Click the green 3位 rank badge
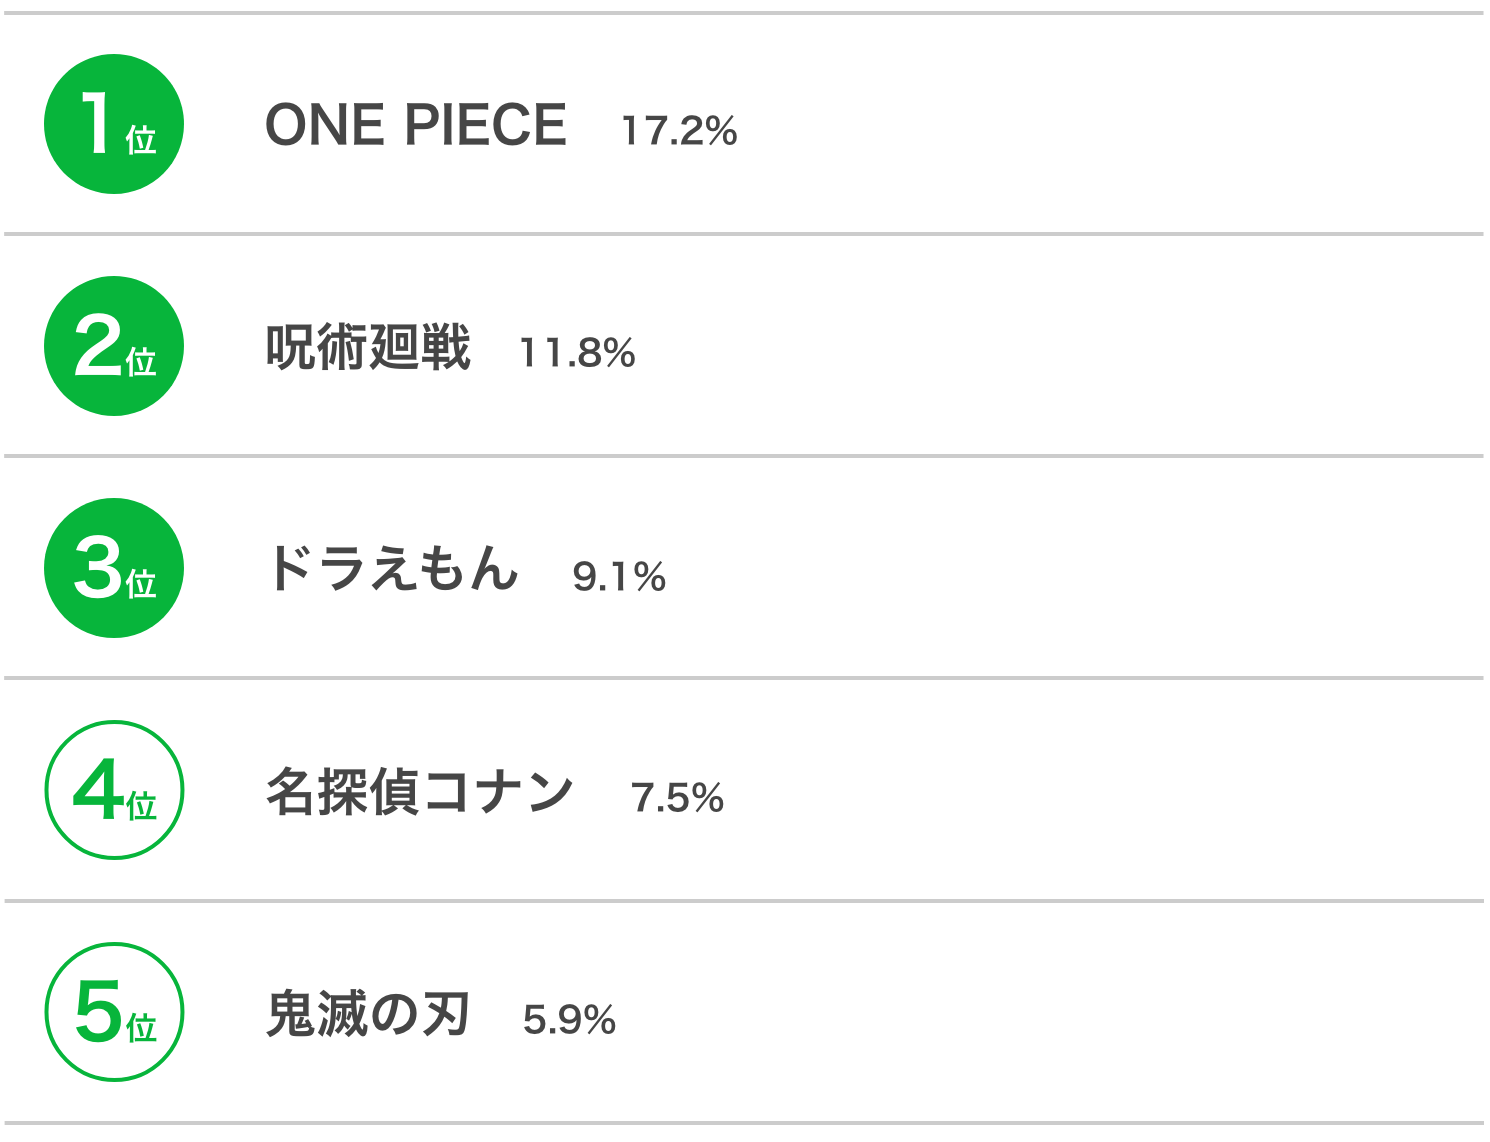This screenshot has width=1490, height=1142. (x=114, y=568)
